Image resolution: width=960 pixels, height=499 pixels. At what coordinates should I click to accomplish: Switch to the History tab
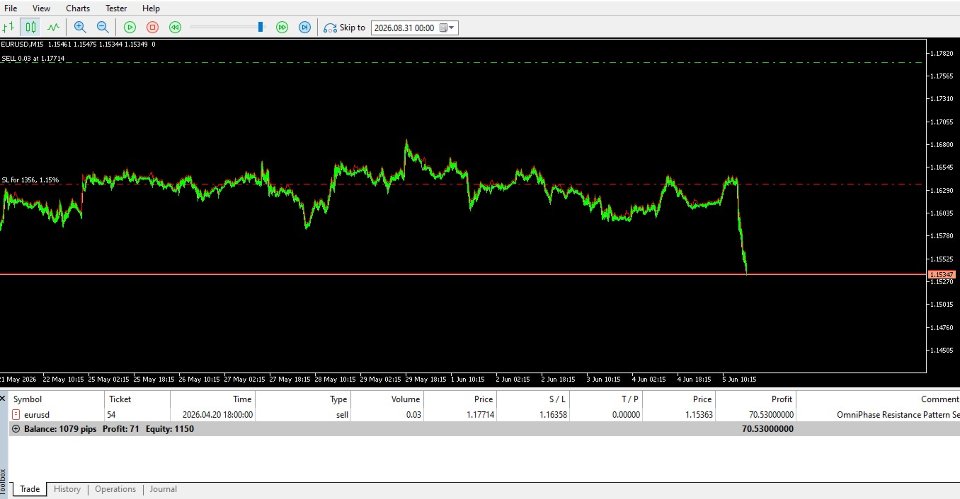[67, 489]
